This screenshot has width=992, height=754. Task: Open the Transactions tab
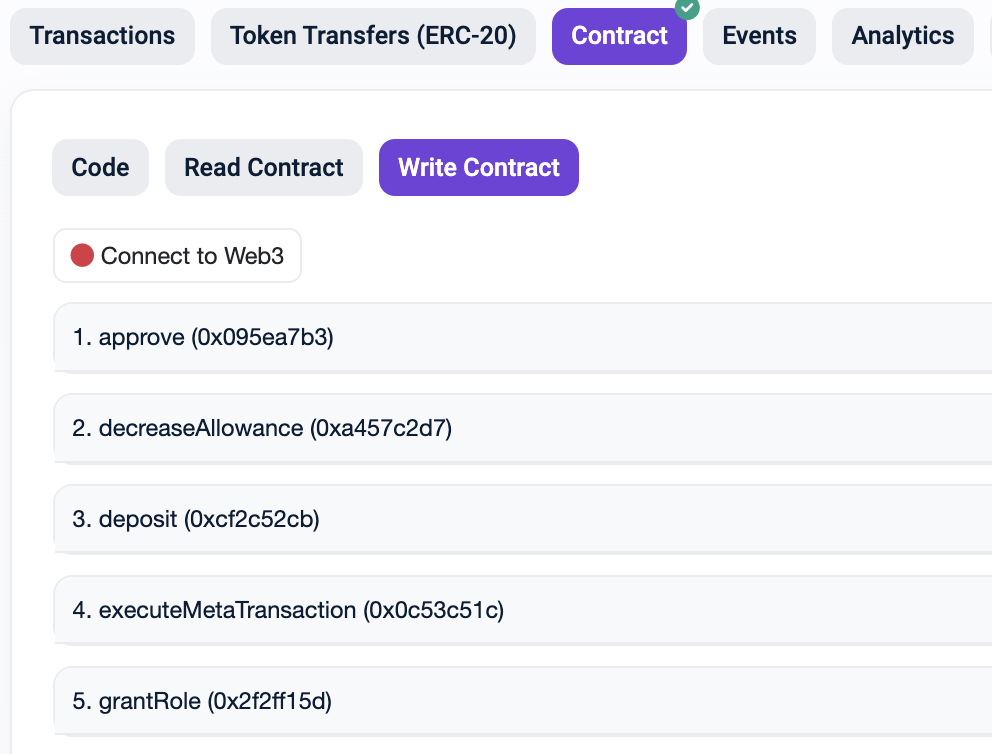[102, 36]
